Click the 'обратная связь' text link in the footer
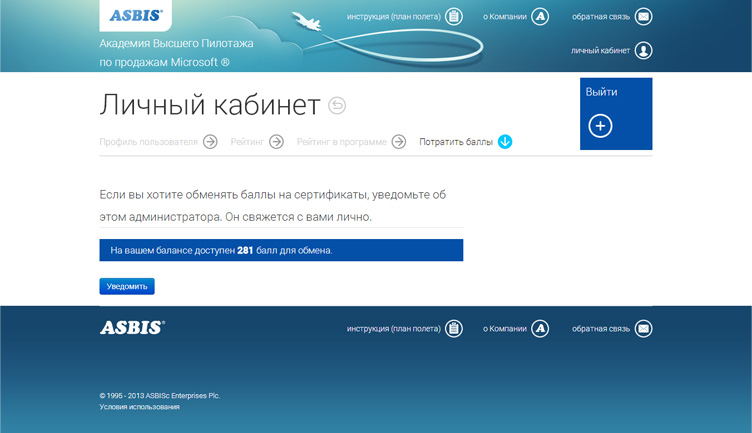This screenshot has height=433, width=752. pos(600,328)
